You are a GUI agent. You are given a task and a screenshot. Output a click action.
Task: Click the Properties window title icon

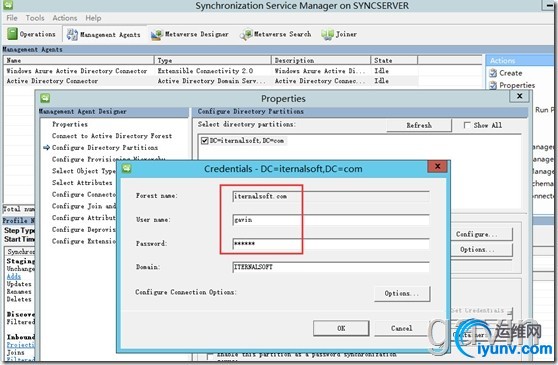click(x=45, y=98)
